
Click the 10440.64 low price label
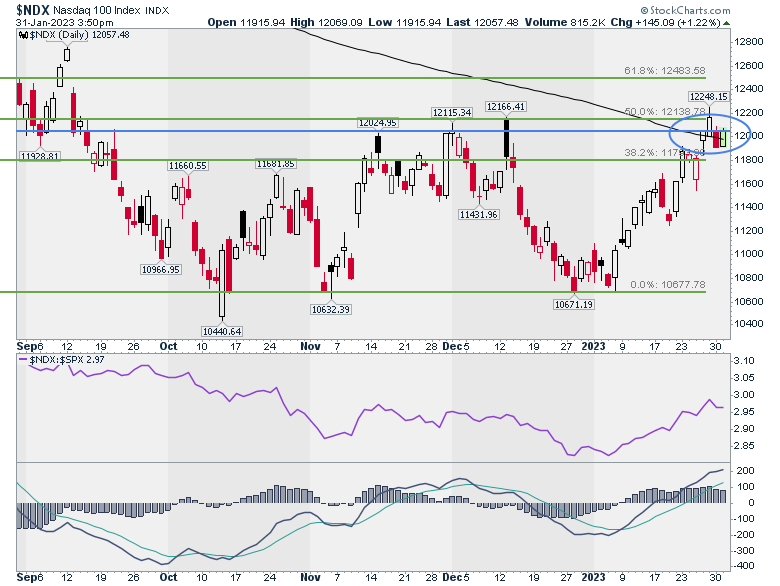[222, 331]
